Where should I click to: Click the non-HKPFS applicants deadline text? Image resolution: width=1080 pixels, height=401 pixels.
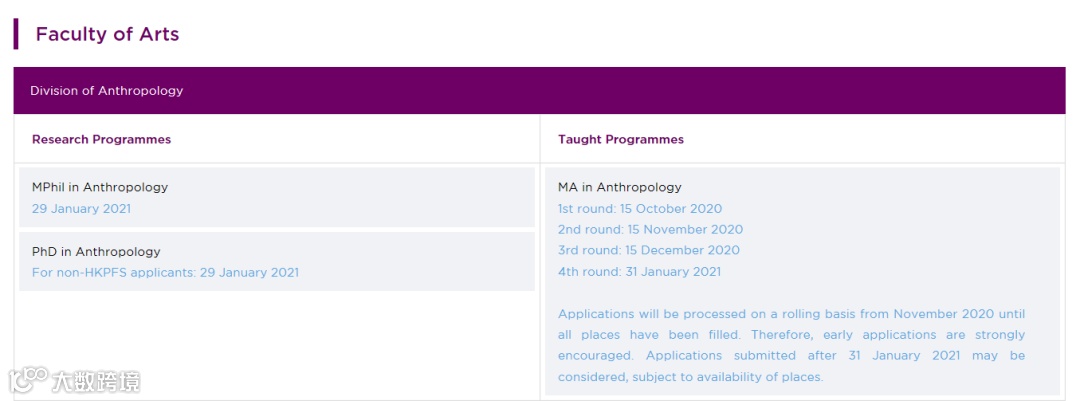click(165, 273)
